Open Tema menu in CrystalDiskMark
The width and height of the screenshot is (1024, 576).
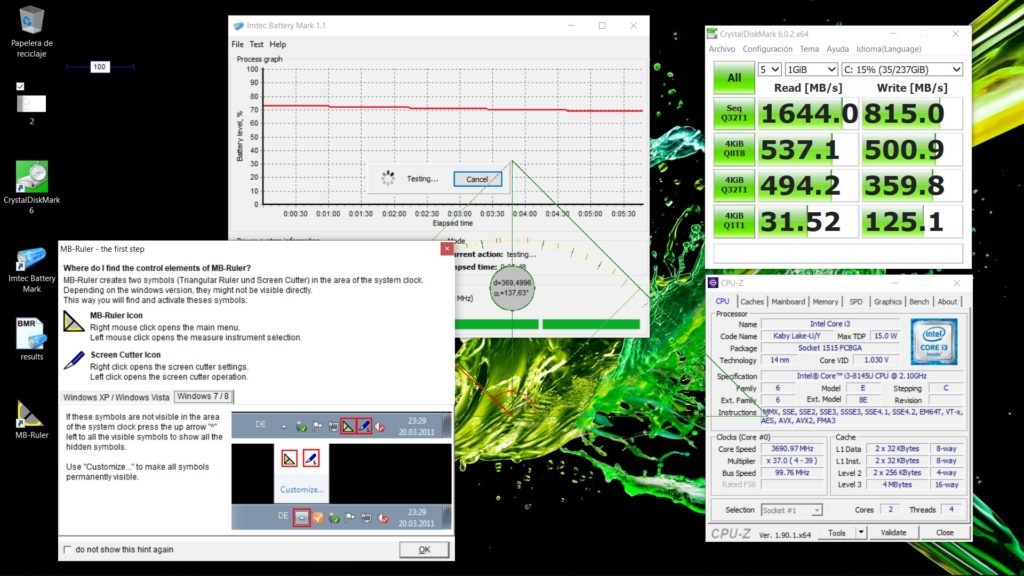coord(809,49)
